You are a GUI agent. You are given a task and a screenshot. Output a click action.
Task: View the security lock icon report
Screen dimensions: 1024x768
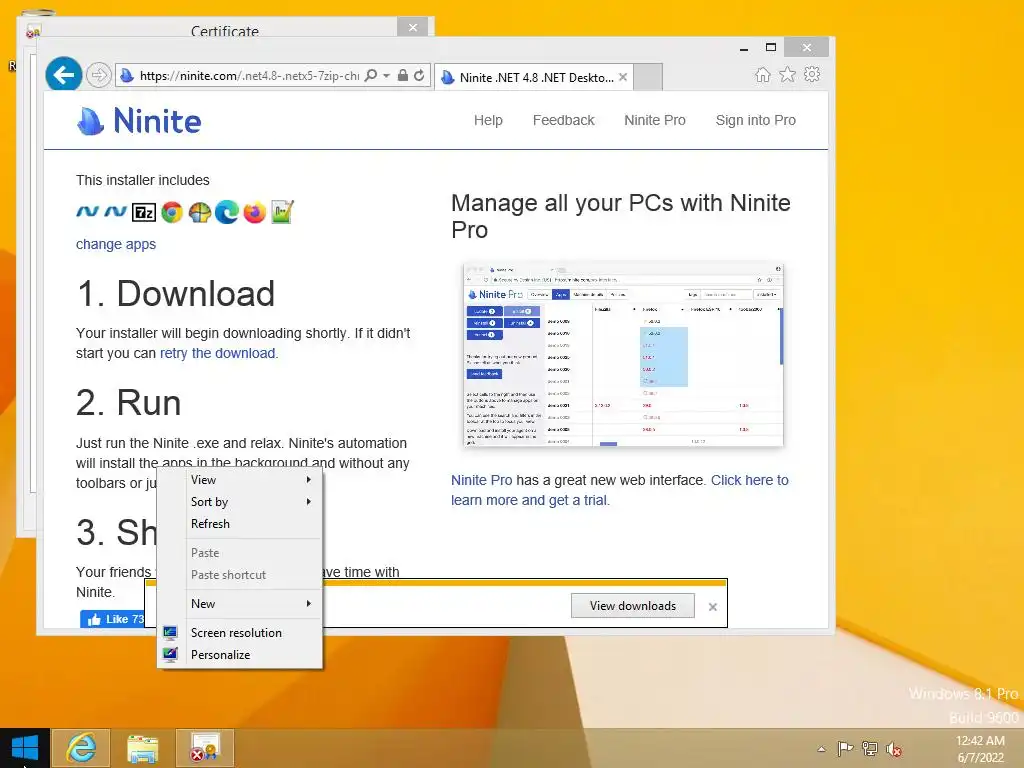coord(403,76)
